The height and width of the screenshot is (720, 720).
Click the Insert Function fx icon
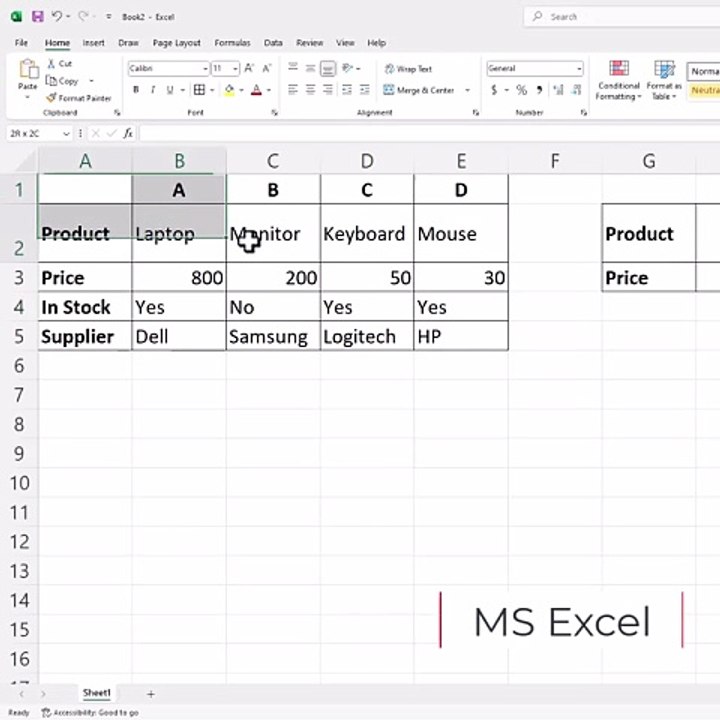[128, 133]
